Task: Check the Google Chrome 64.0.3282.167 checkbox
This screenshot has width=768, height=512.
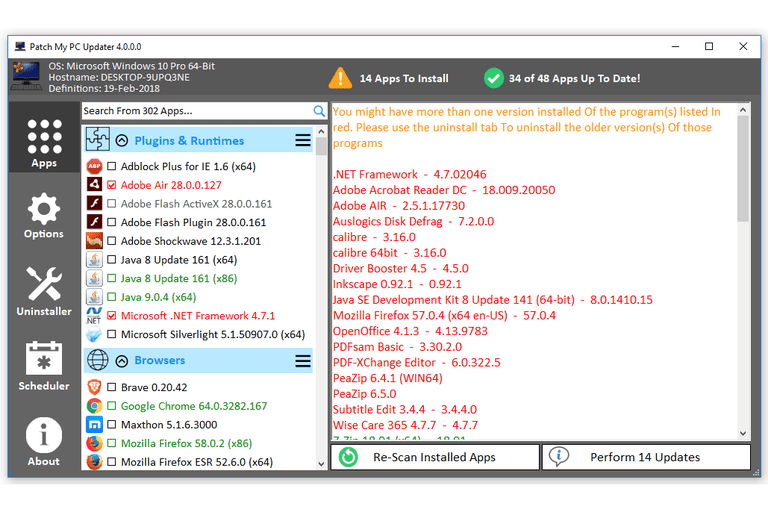Action: coord(112,406)
